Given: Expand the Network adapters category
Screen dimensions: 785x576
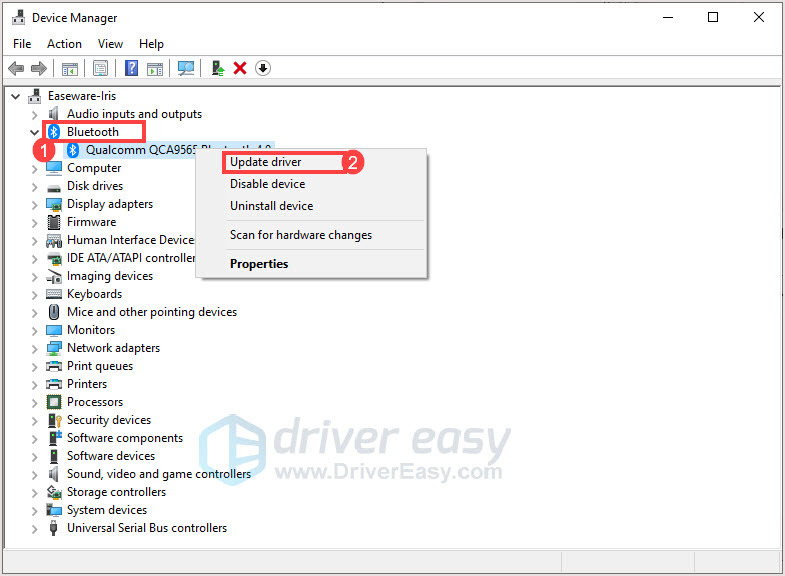Looking at the screenshot, I should 35,348.
